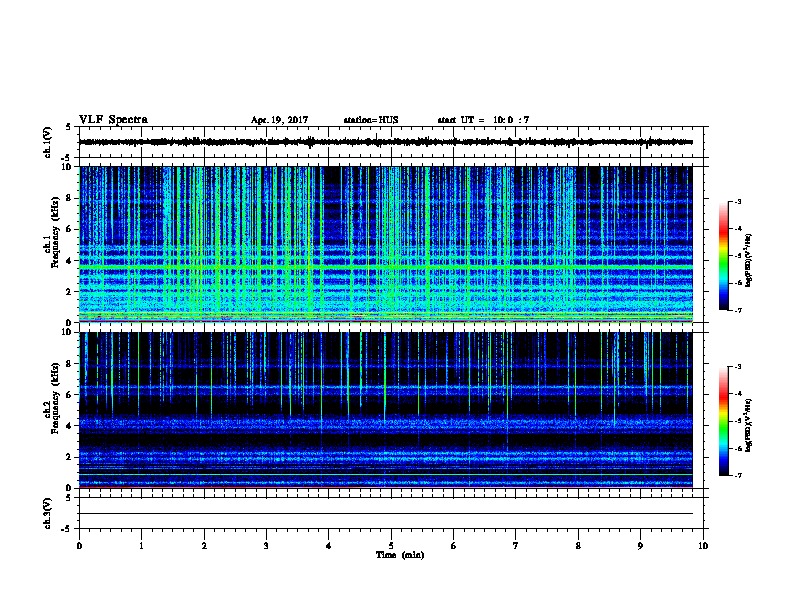This screenshot has height=612, width=792.
Task: Click the ch.1 spectrogram plot
Action: tap(386, 244)
